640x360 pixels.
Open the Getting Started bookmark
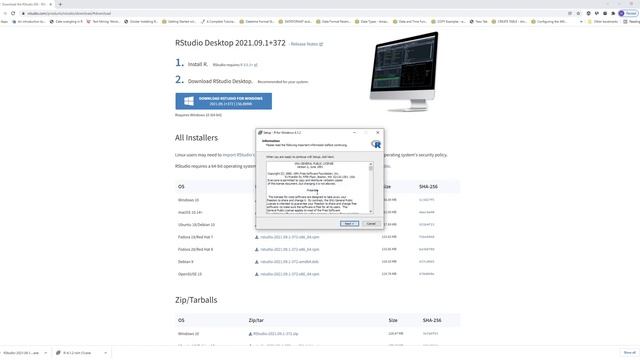point(179,22)
